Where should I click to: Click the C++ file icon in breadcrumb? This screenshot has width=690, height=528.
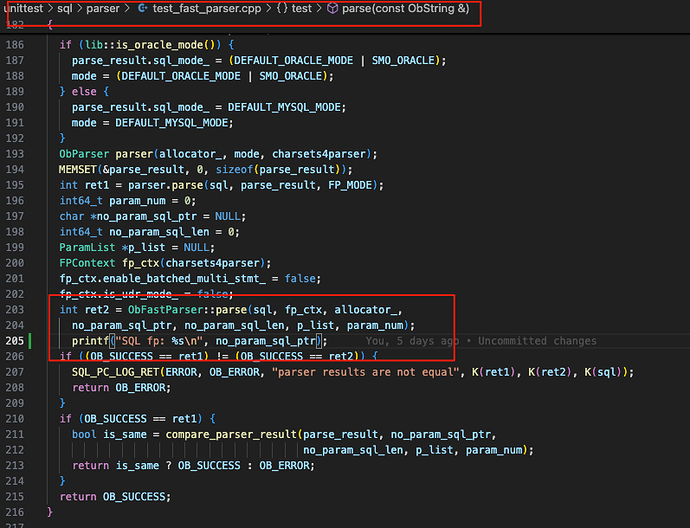click(142, 10)
